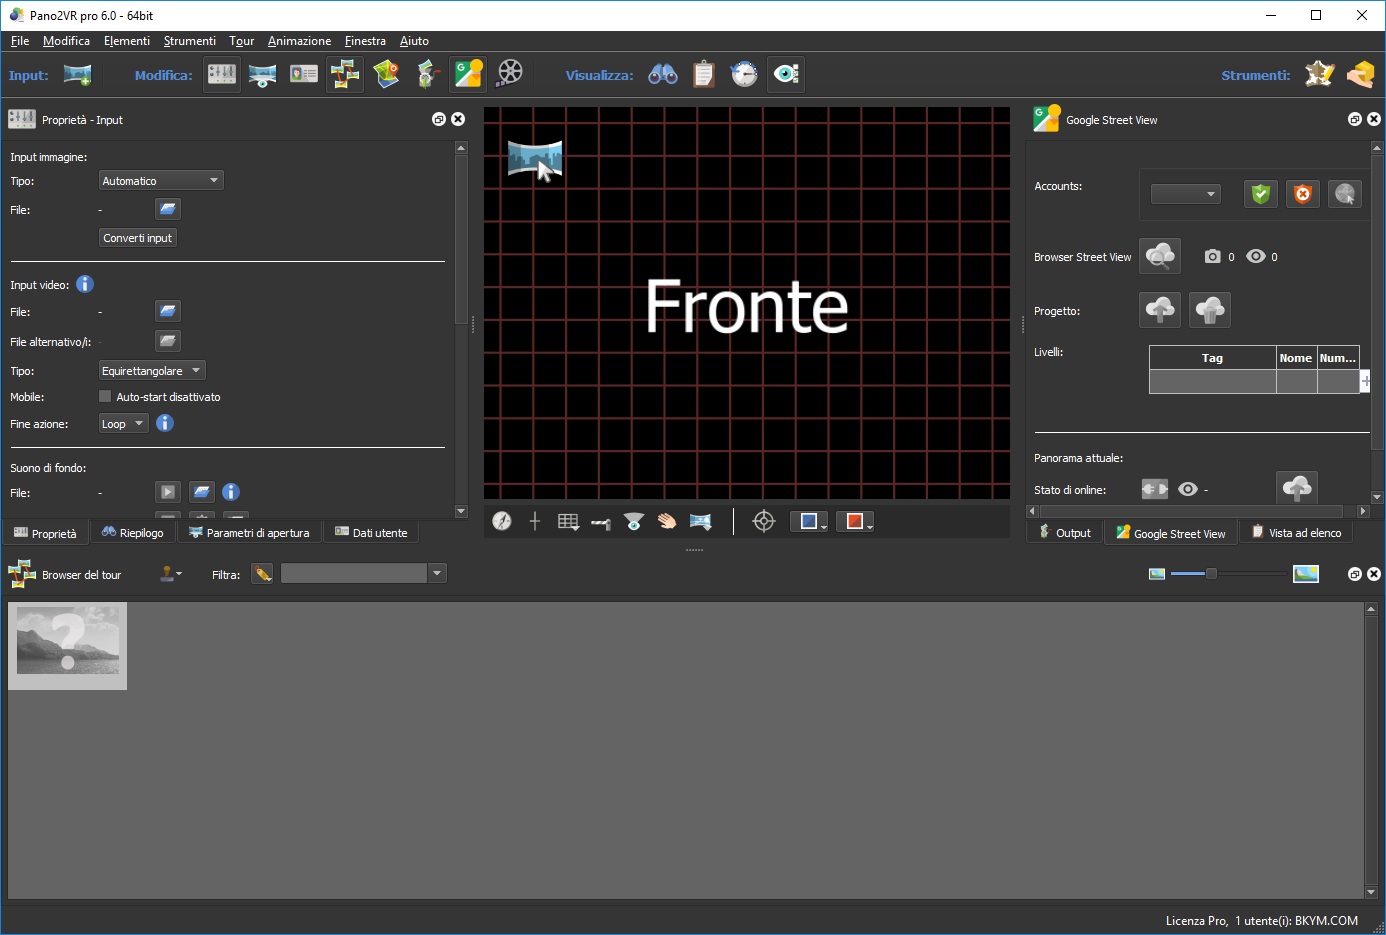Click the Browser Street View cloud search icon

coord(1160,256)
